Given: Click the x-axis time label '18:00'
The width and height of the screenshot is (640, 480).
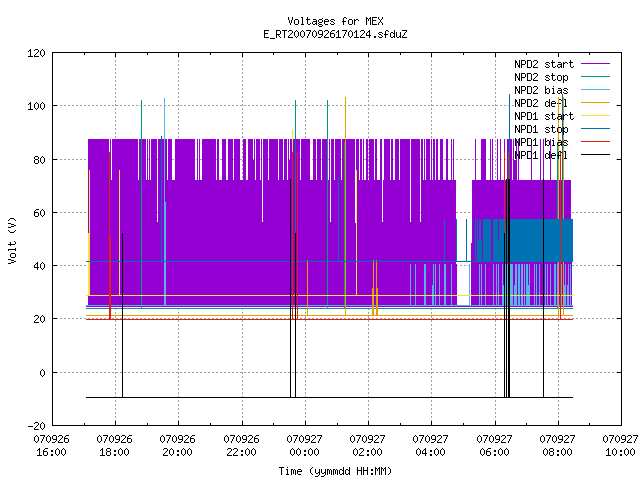Looking at the screenshot, I should click(115, 452).
